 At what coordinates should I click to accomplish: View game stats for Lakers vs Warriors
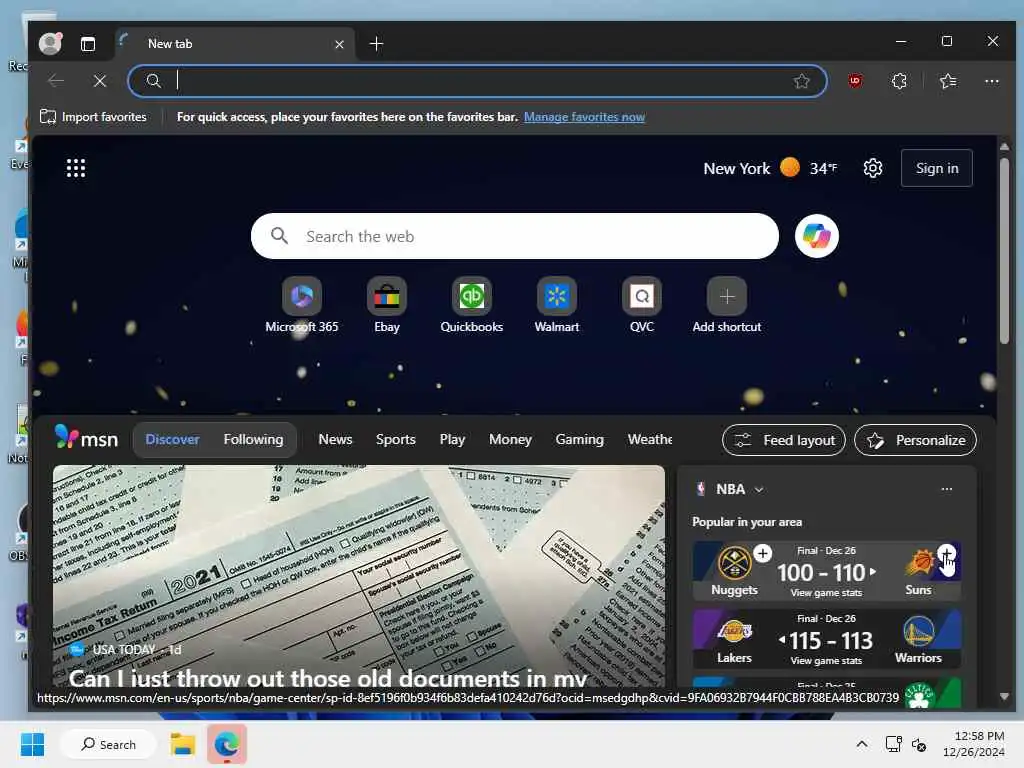826,661
